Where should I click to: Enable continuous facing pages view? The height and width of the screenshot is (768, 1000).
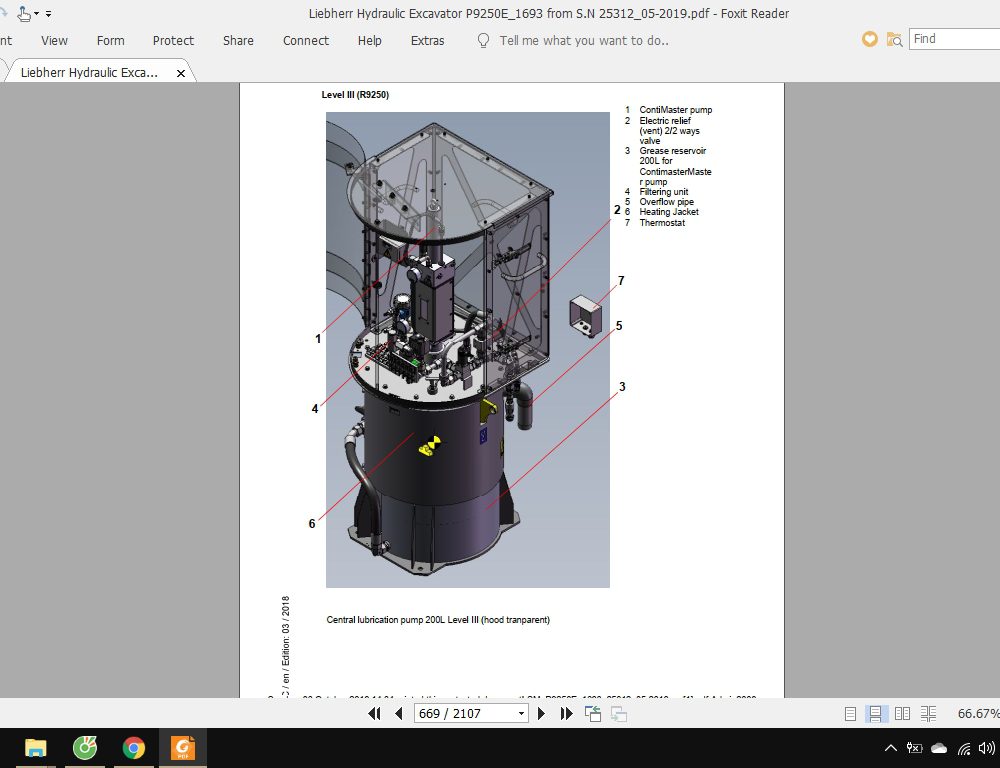pyautogui.click(x=928, y=713)
